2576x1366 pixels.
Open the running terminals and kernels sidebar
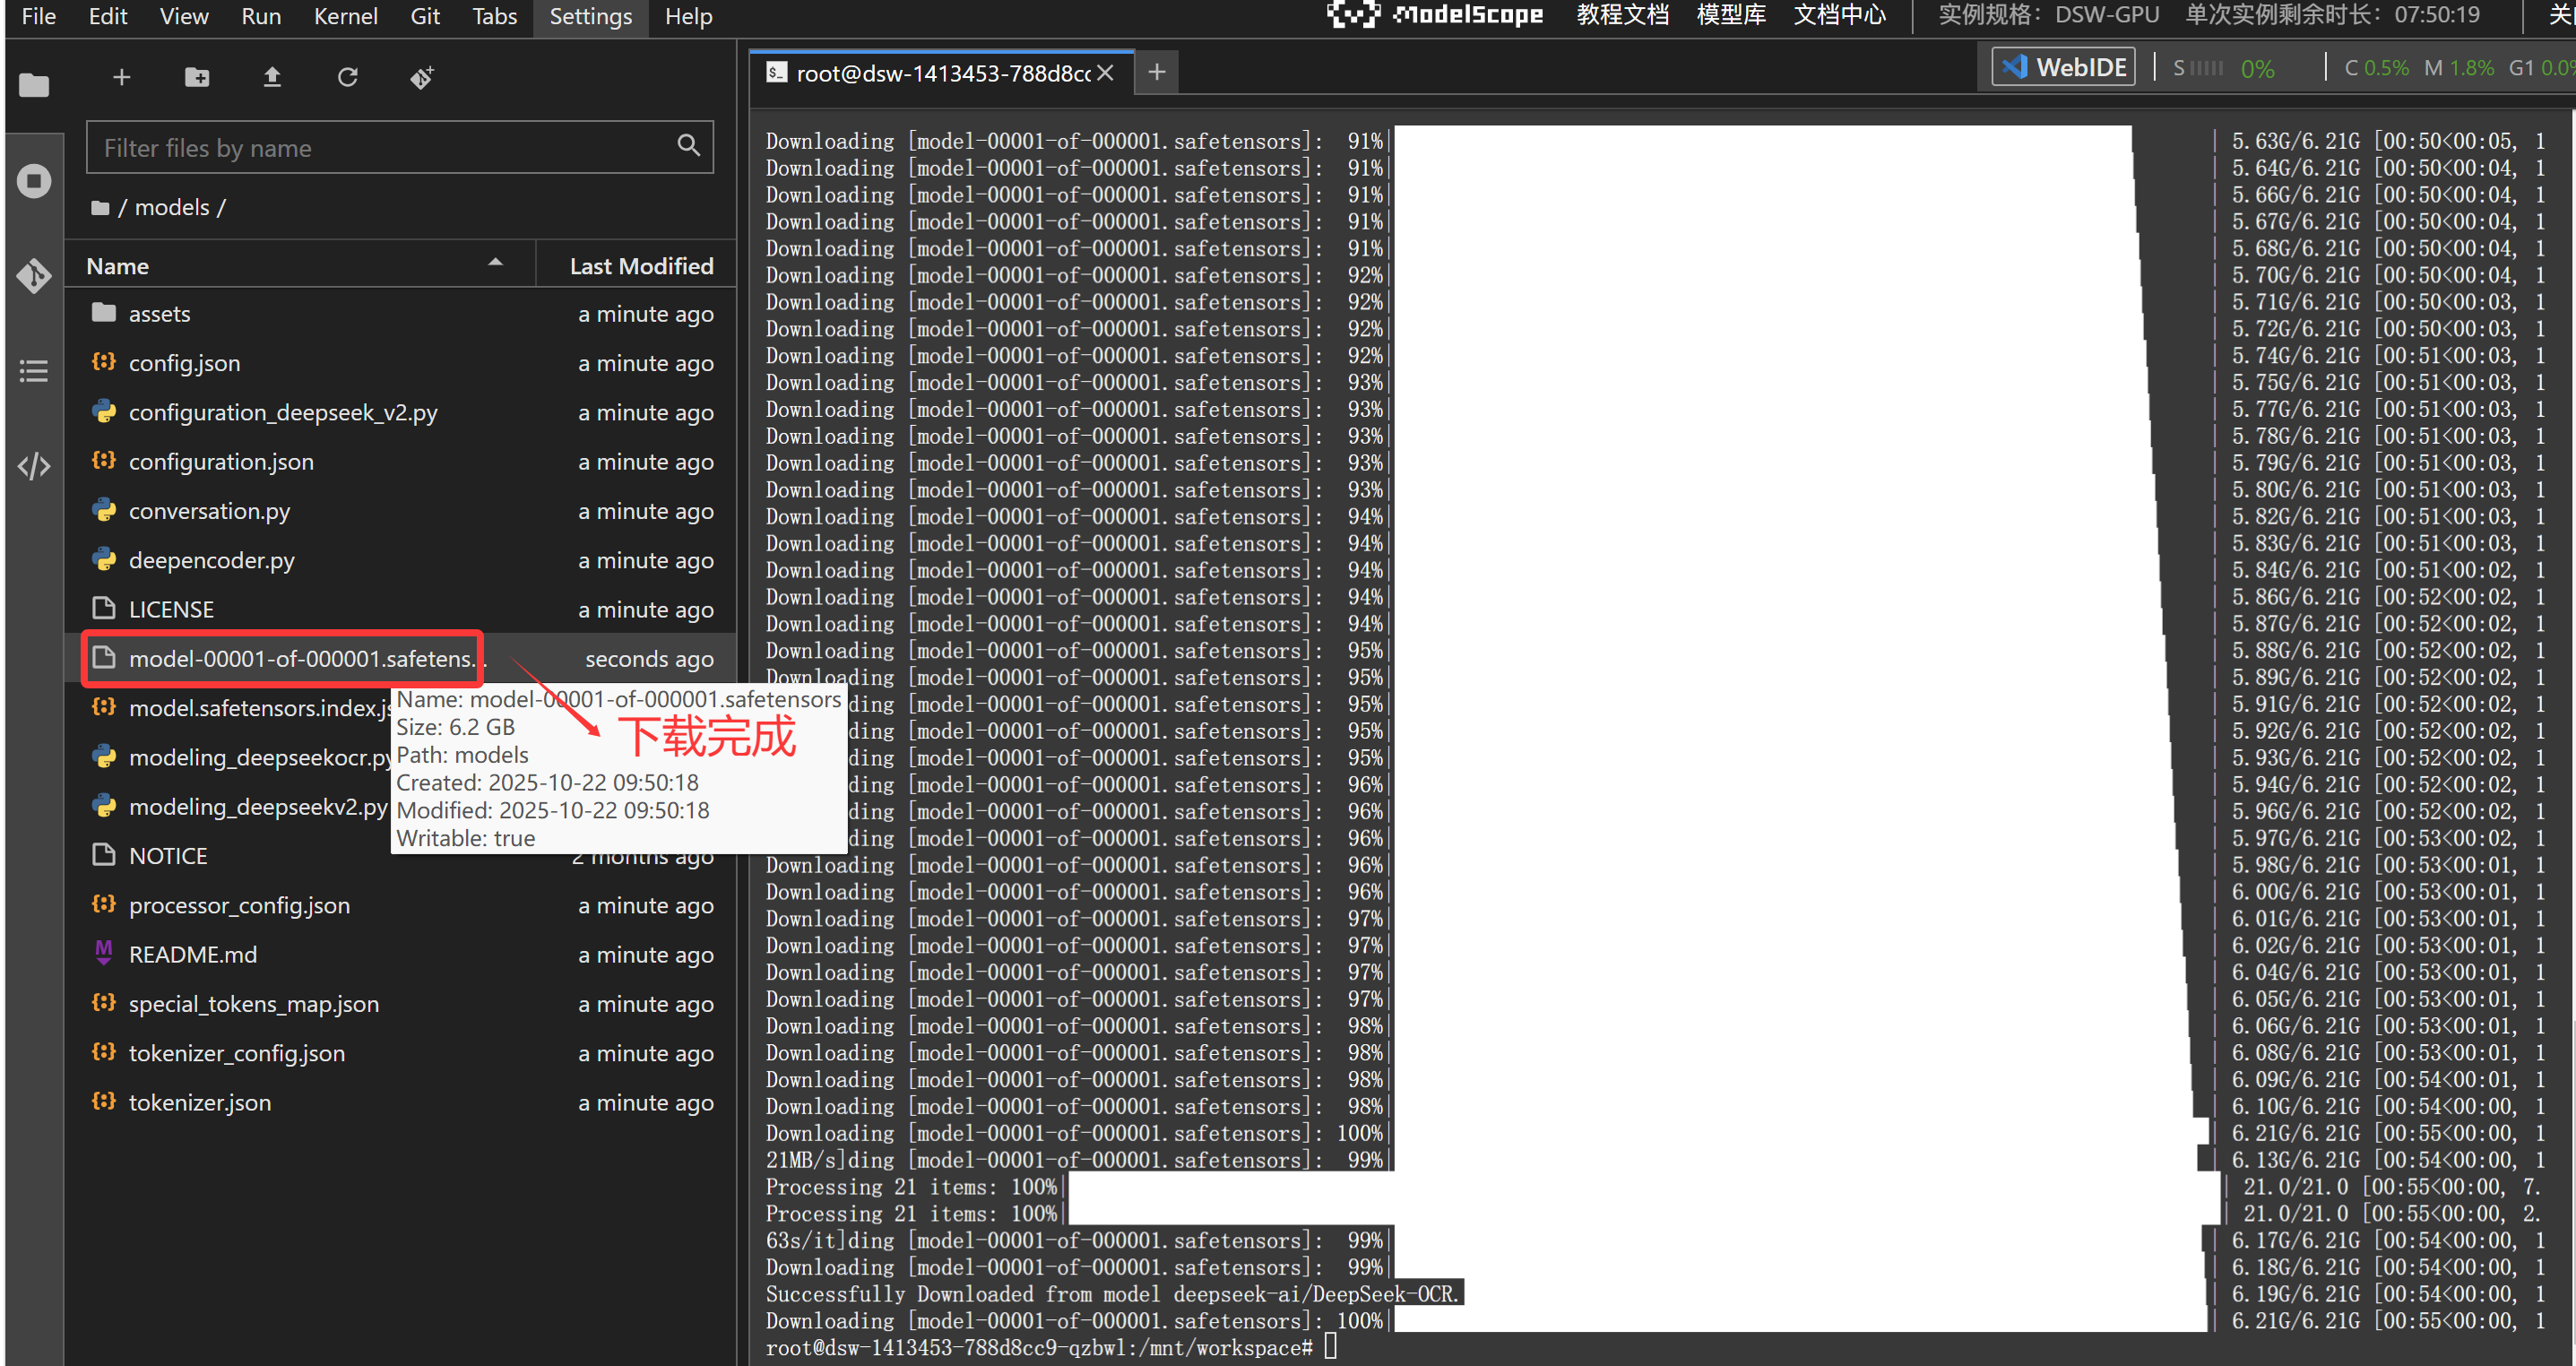coord(34,181)
